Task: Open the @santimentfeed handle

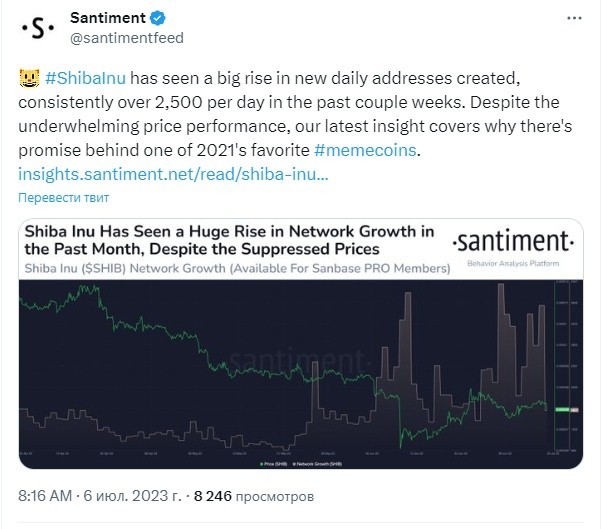Action: point(127,38)
